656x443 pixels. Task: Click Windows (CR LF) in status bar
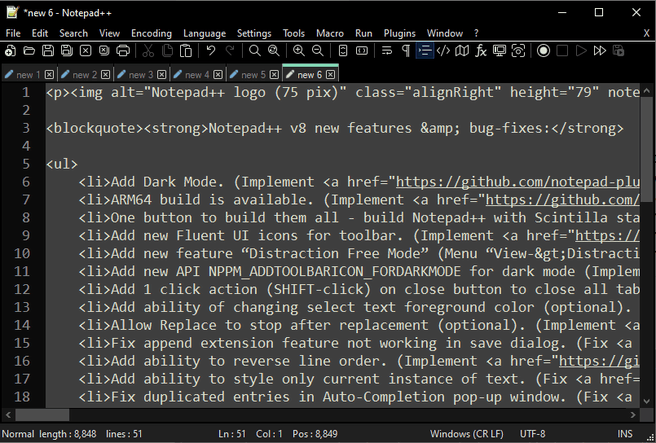[x=466, y=434]
